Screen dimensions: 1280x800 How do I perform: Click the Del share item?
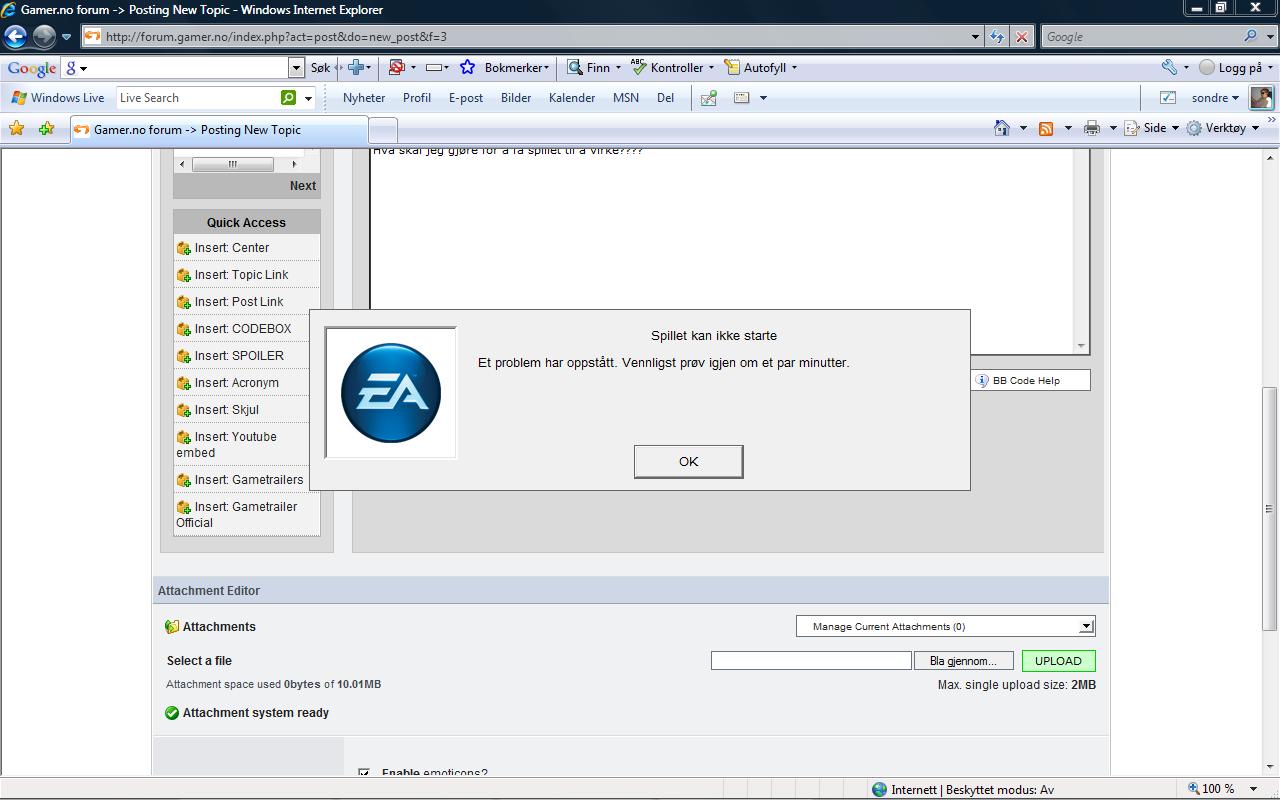click(665, 98)
